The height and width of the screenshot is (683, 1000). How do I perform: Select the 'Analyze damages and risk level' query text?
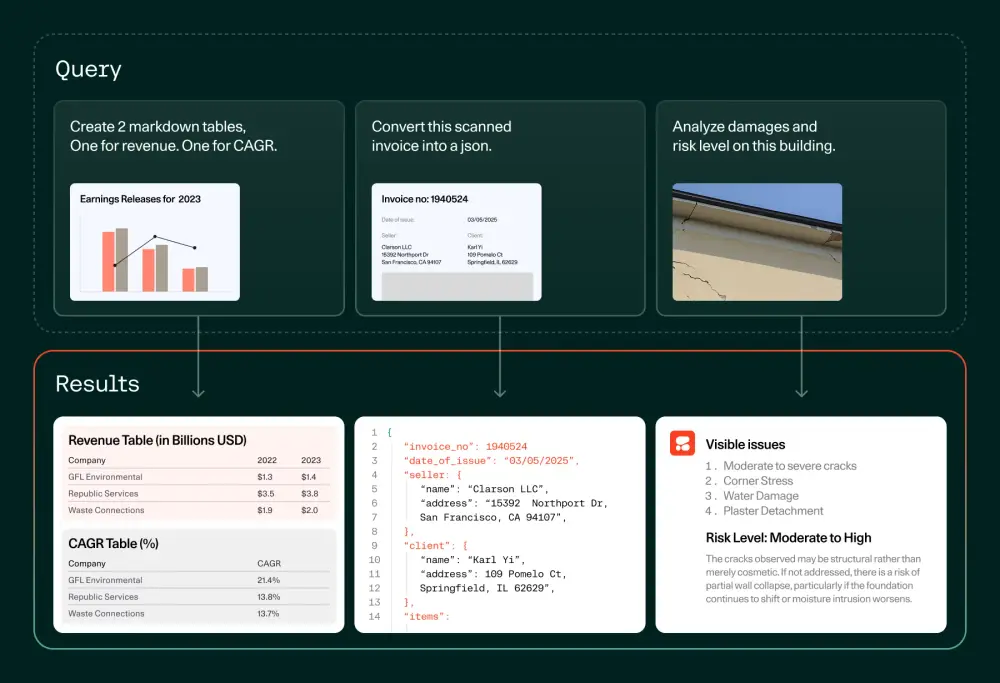[753, 136]
